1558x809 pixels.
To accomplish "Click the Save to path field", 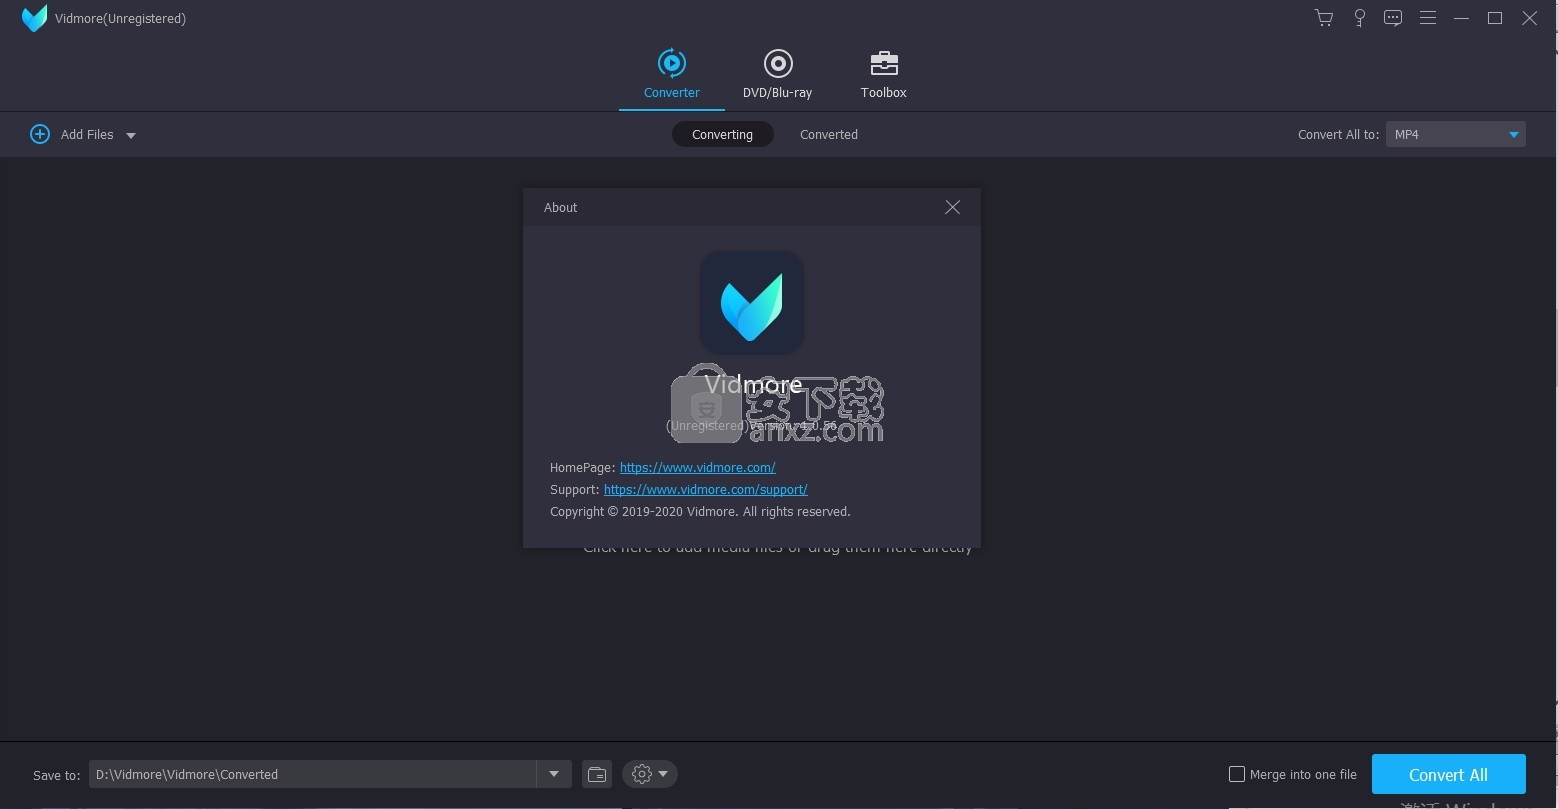I will click(x=313, y=774).
